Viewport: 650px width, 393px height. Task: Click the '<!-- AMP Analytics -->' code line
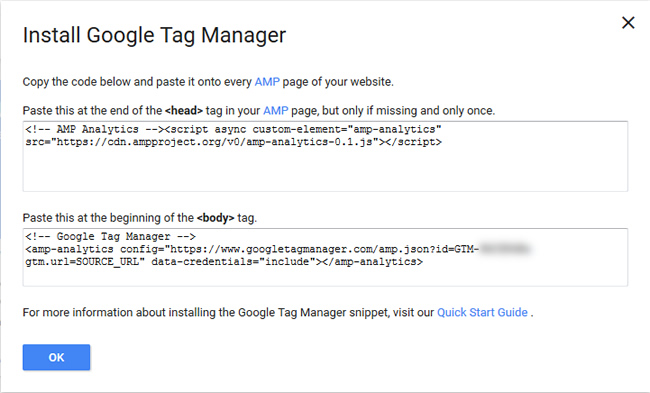coord(233,129)
